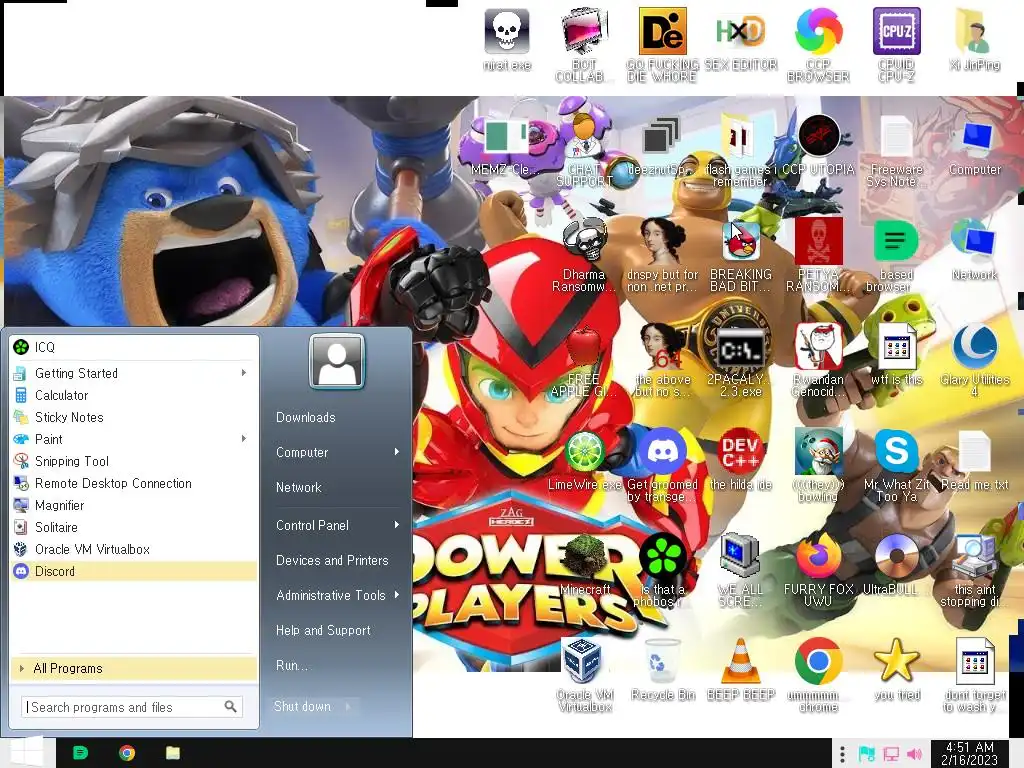Open the BREAKING BAD BIT... Angry Birds icon
The image size is (1024, 768).
(x=741, y=243)
